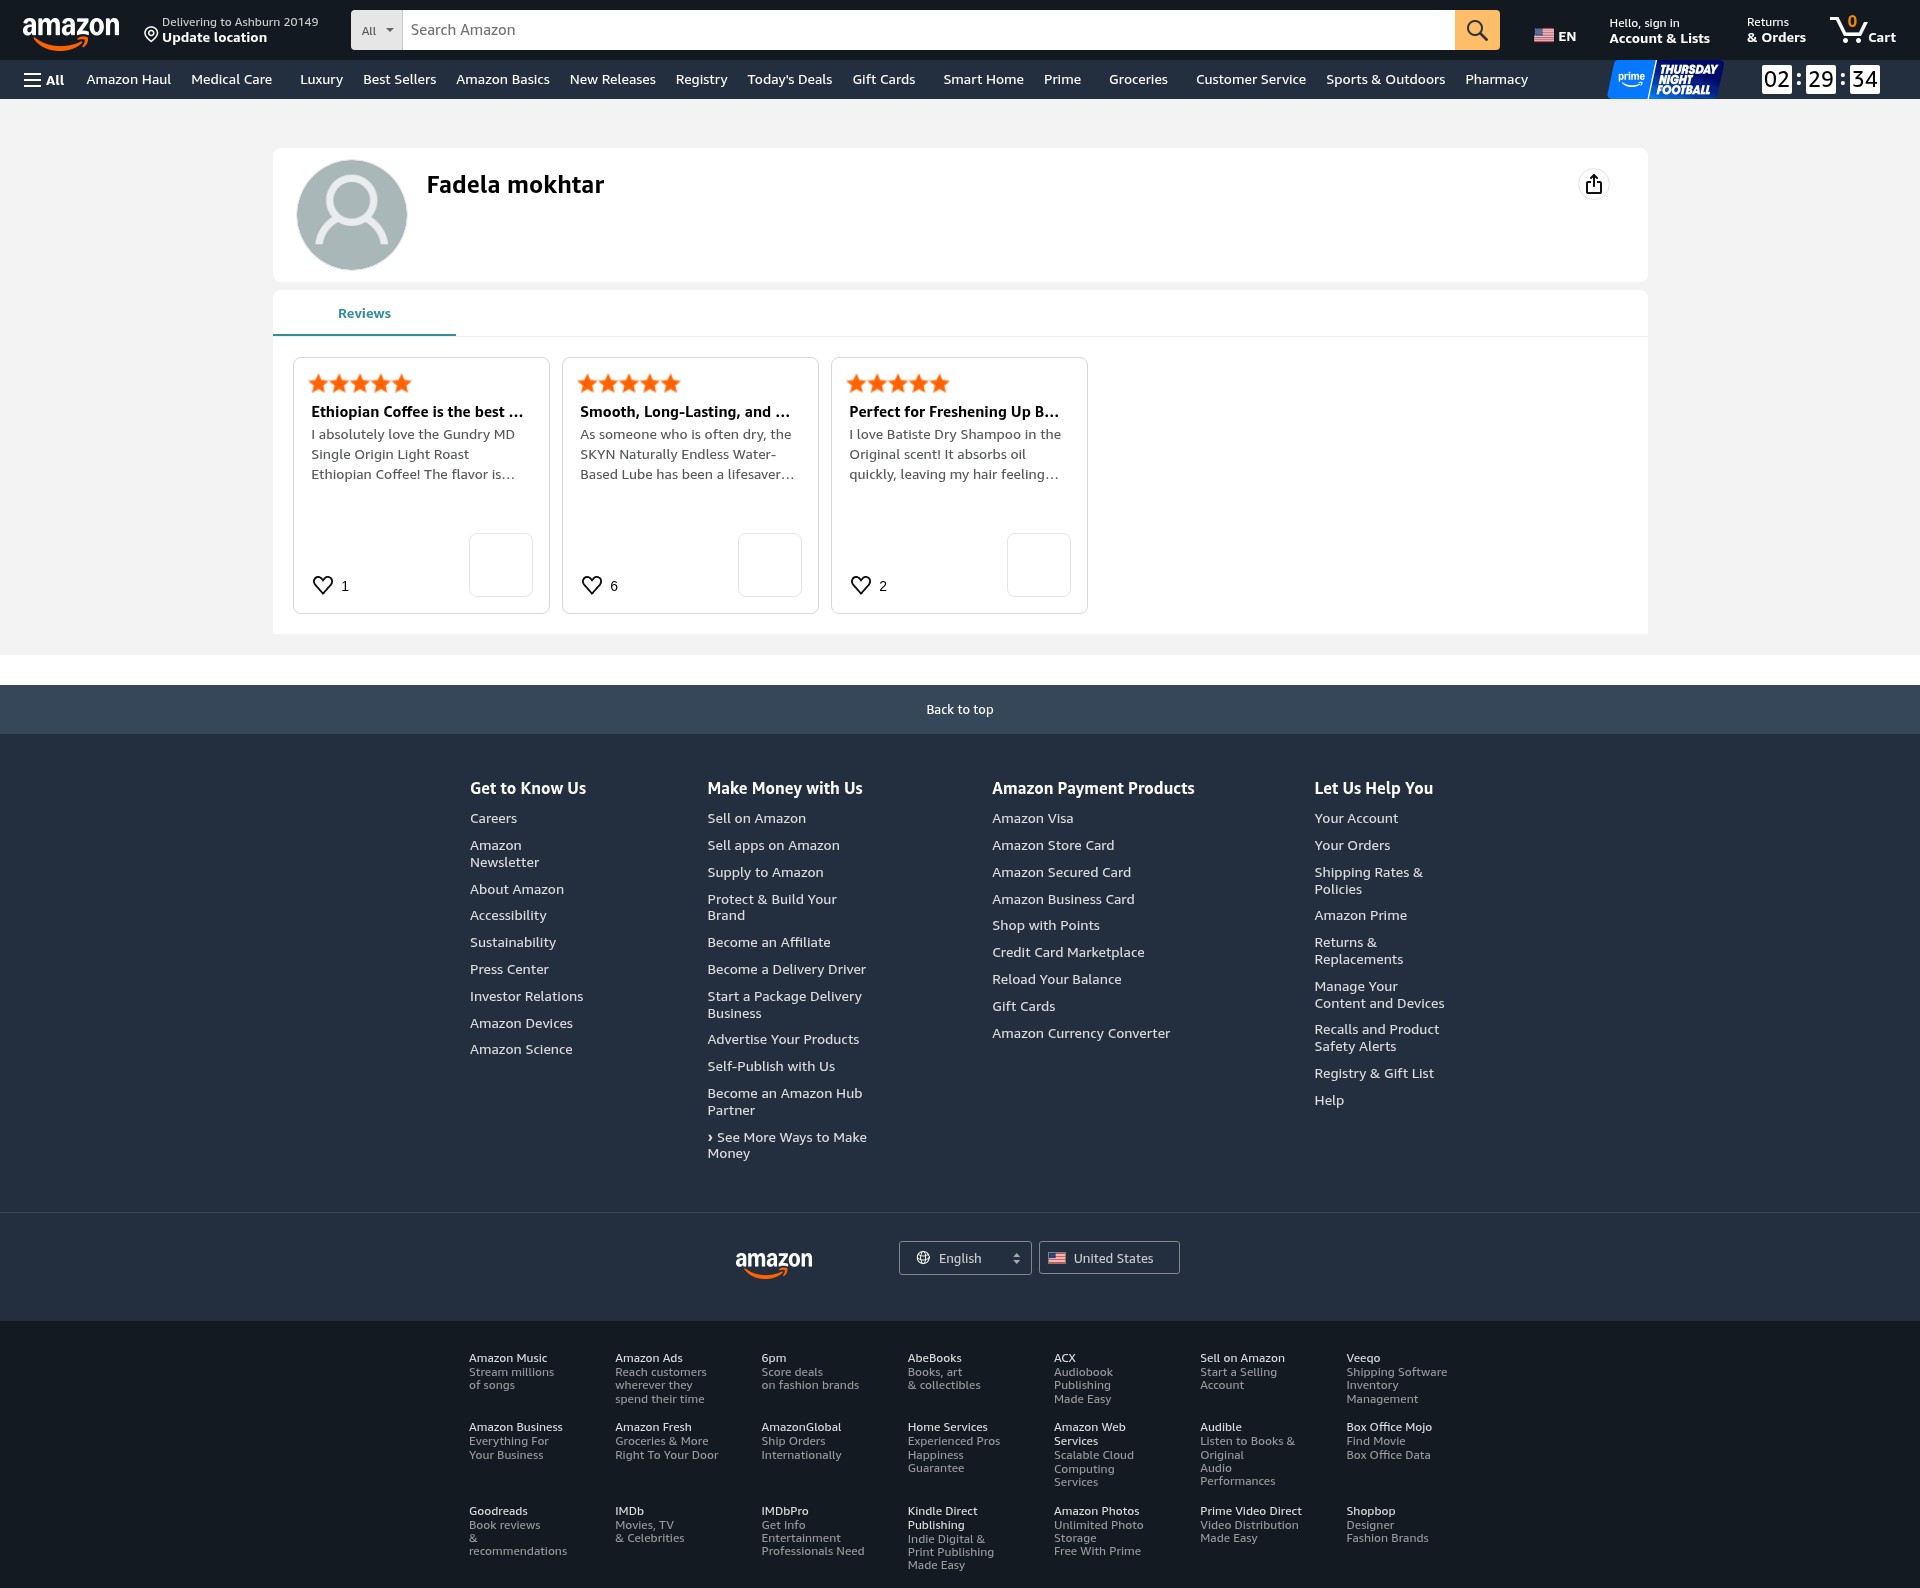Select the Reviews tab

364,313
